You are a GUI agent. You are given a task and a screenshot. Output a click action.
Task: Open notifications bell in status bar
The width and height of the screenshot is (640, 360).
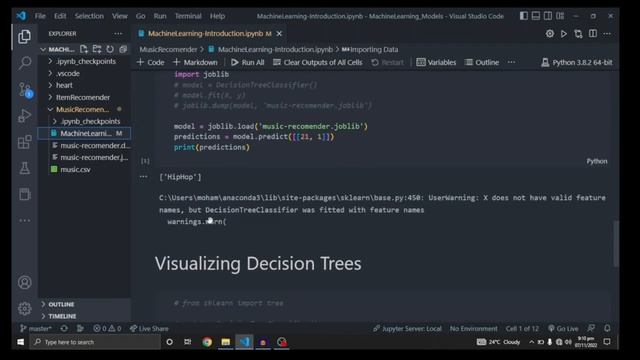[x=607, y=328]
